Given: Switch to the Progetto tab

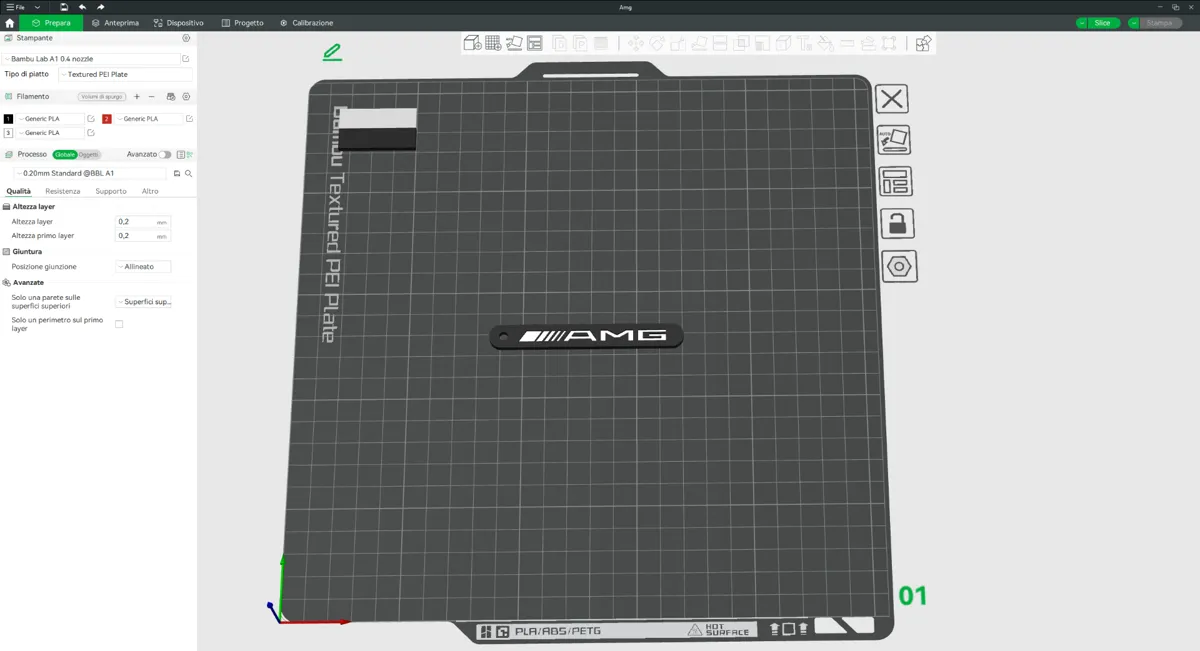Looking at the screenshot, I should [x=243, y=23].
